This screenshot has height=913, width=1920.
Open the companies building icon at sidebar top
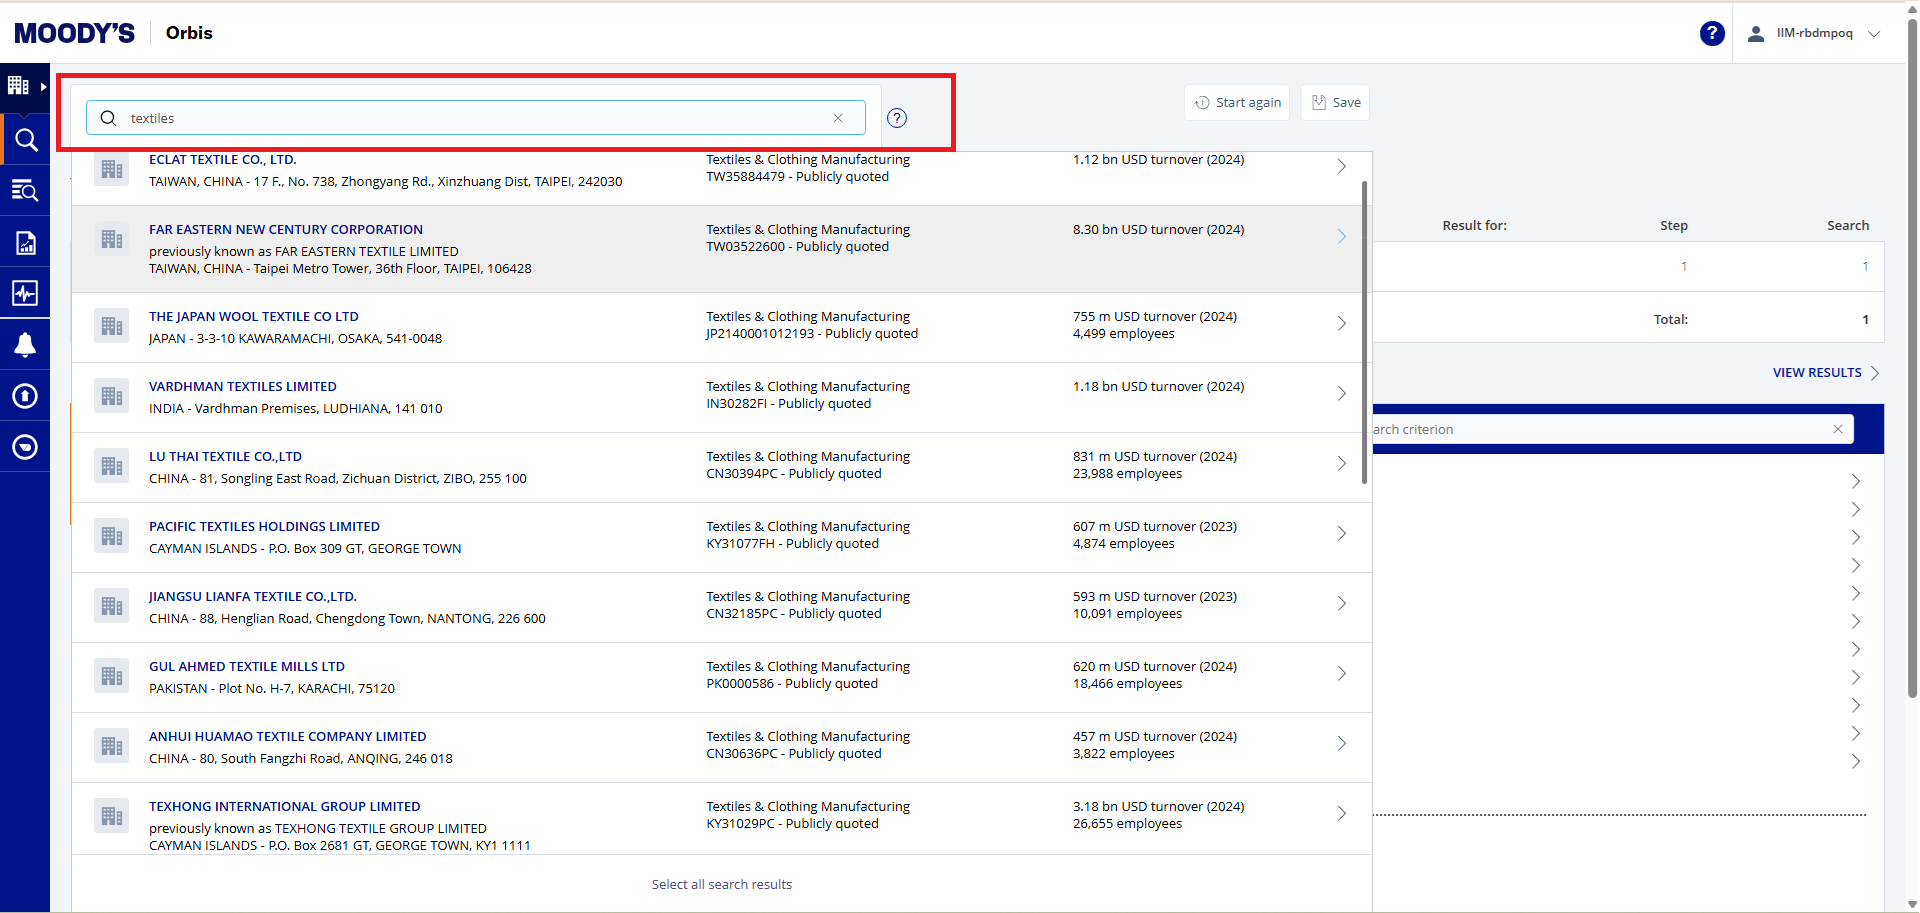(19, 86)
